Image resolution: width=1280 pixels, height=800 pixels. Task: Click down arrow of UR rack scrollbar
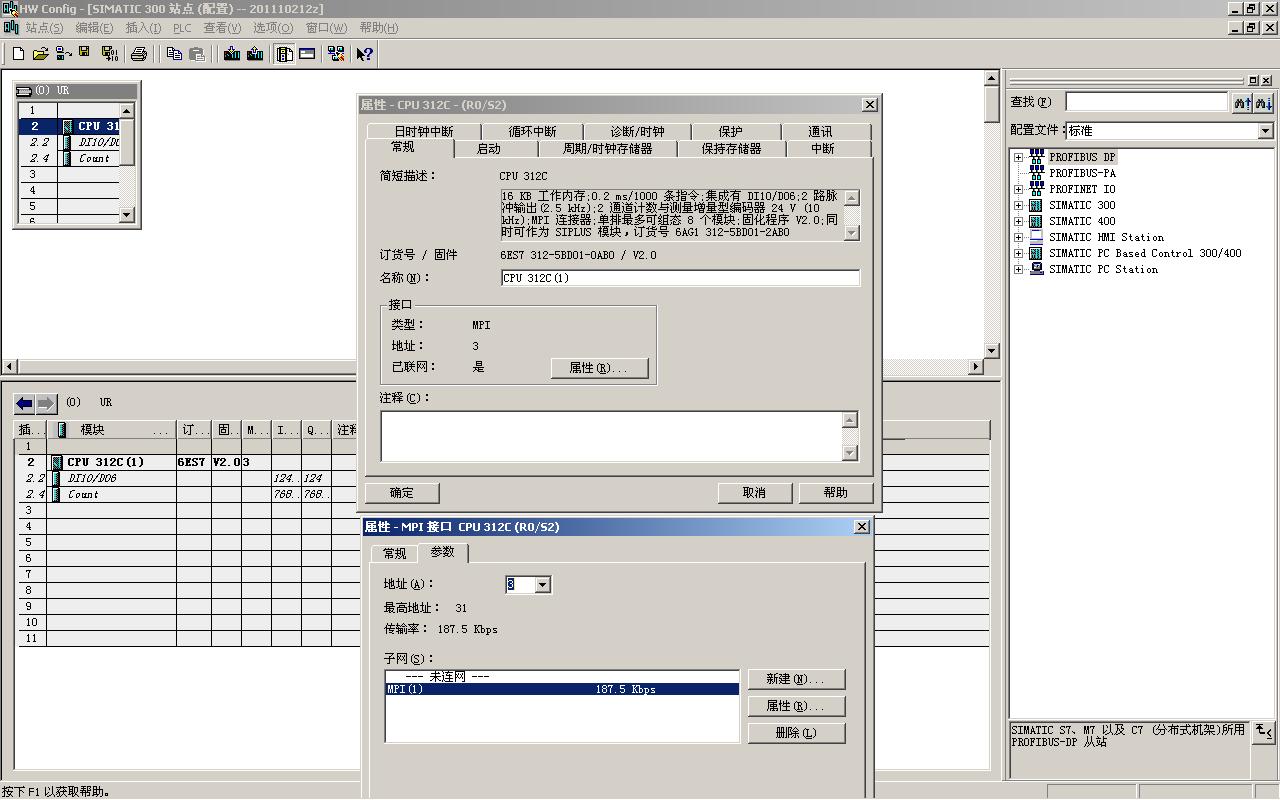pyautogui.click(x=127, y=214)
